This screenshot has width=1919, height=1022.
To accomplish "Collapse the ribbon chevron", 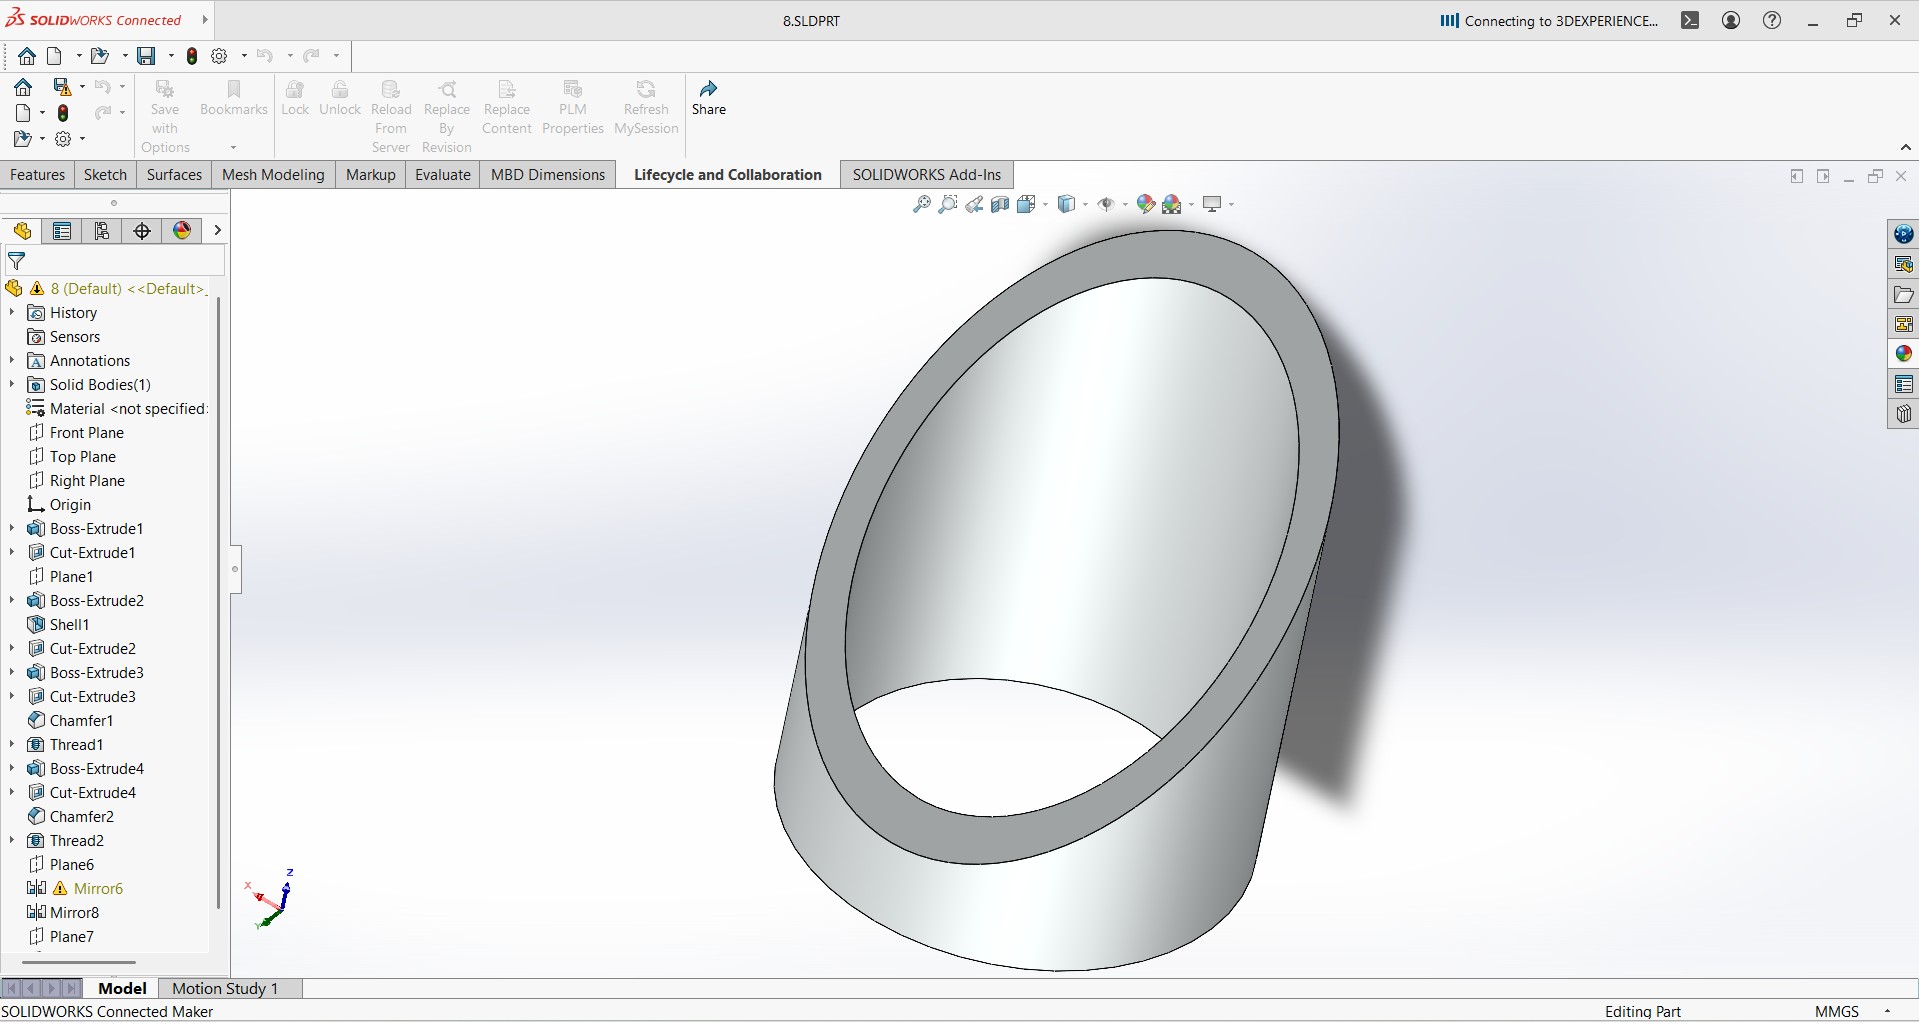I will tap(1906, 147).
